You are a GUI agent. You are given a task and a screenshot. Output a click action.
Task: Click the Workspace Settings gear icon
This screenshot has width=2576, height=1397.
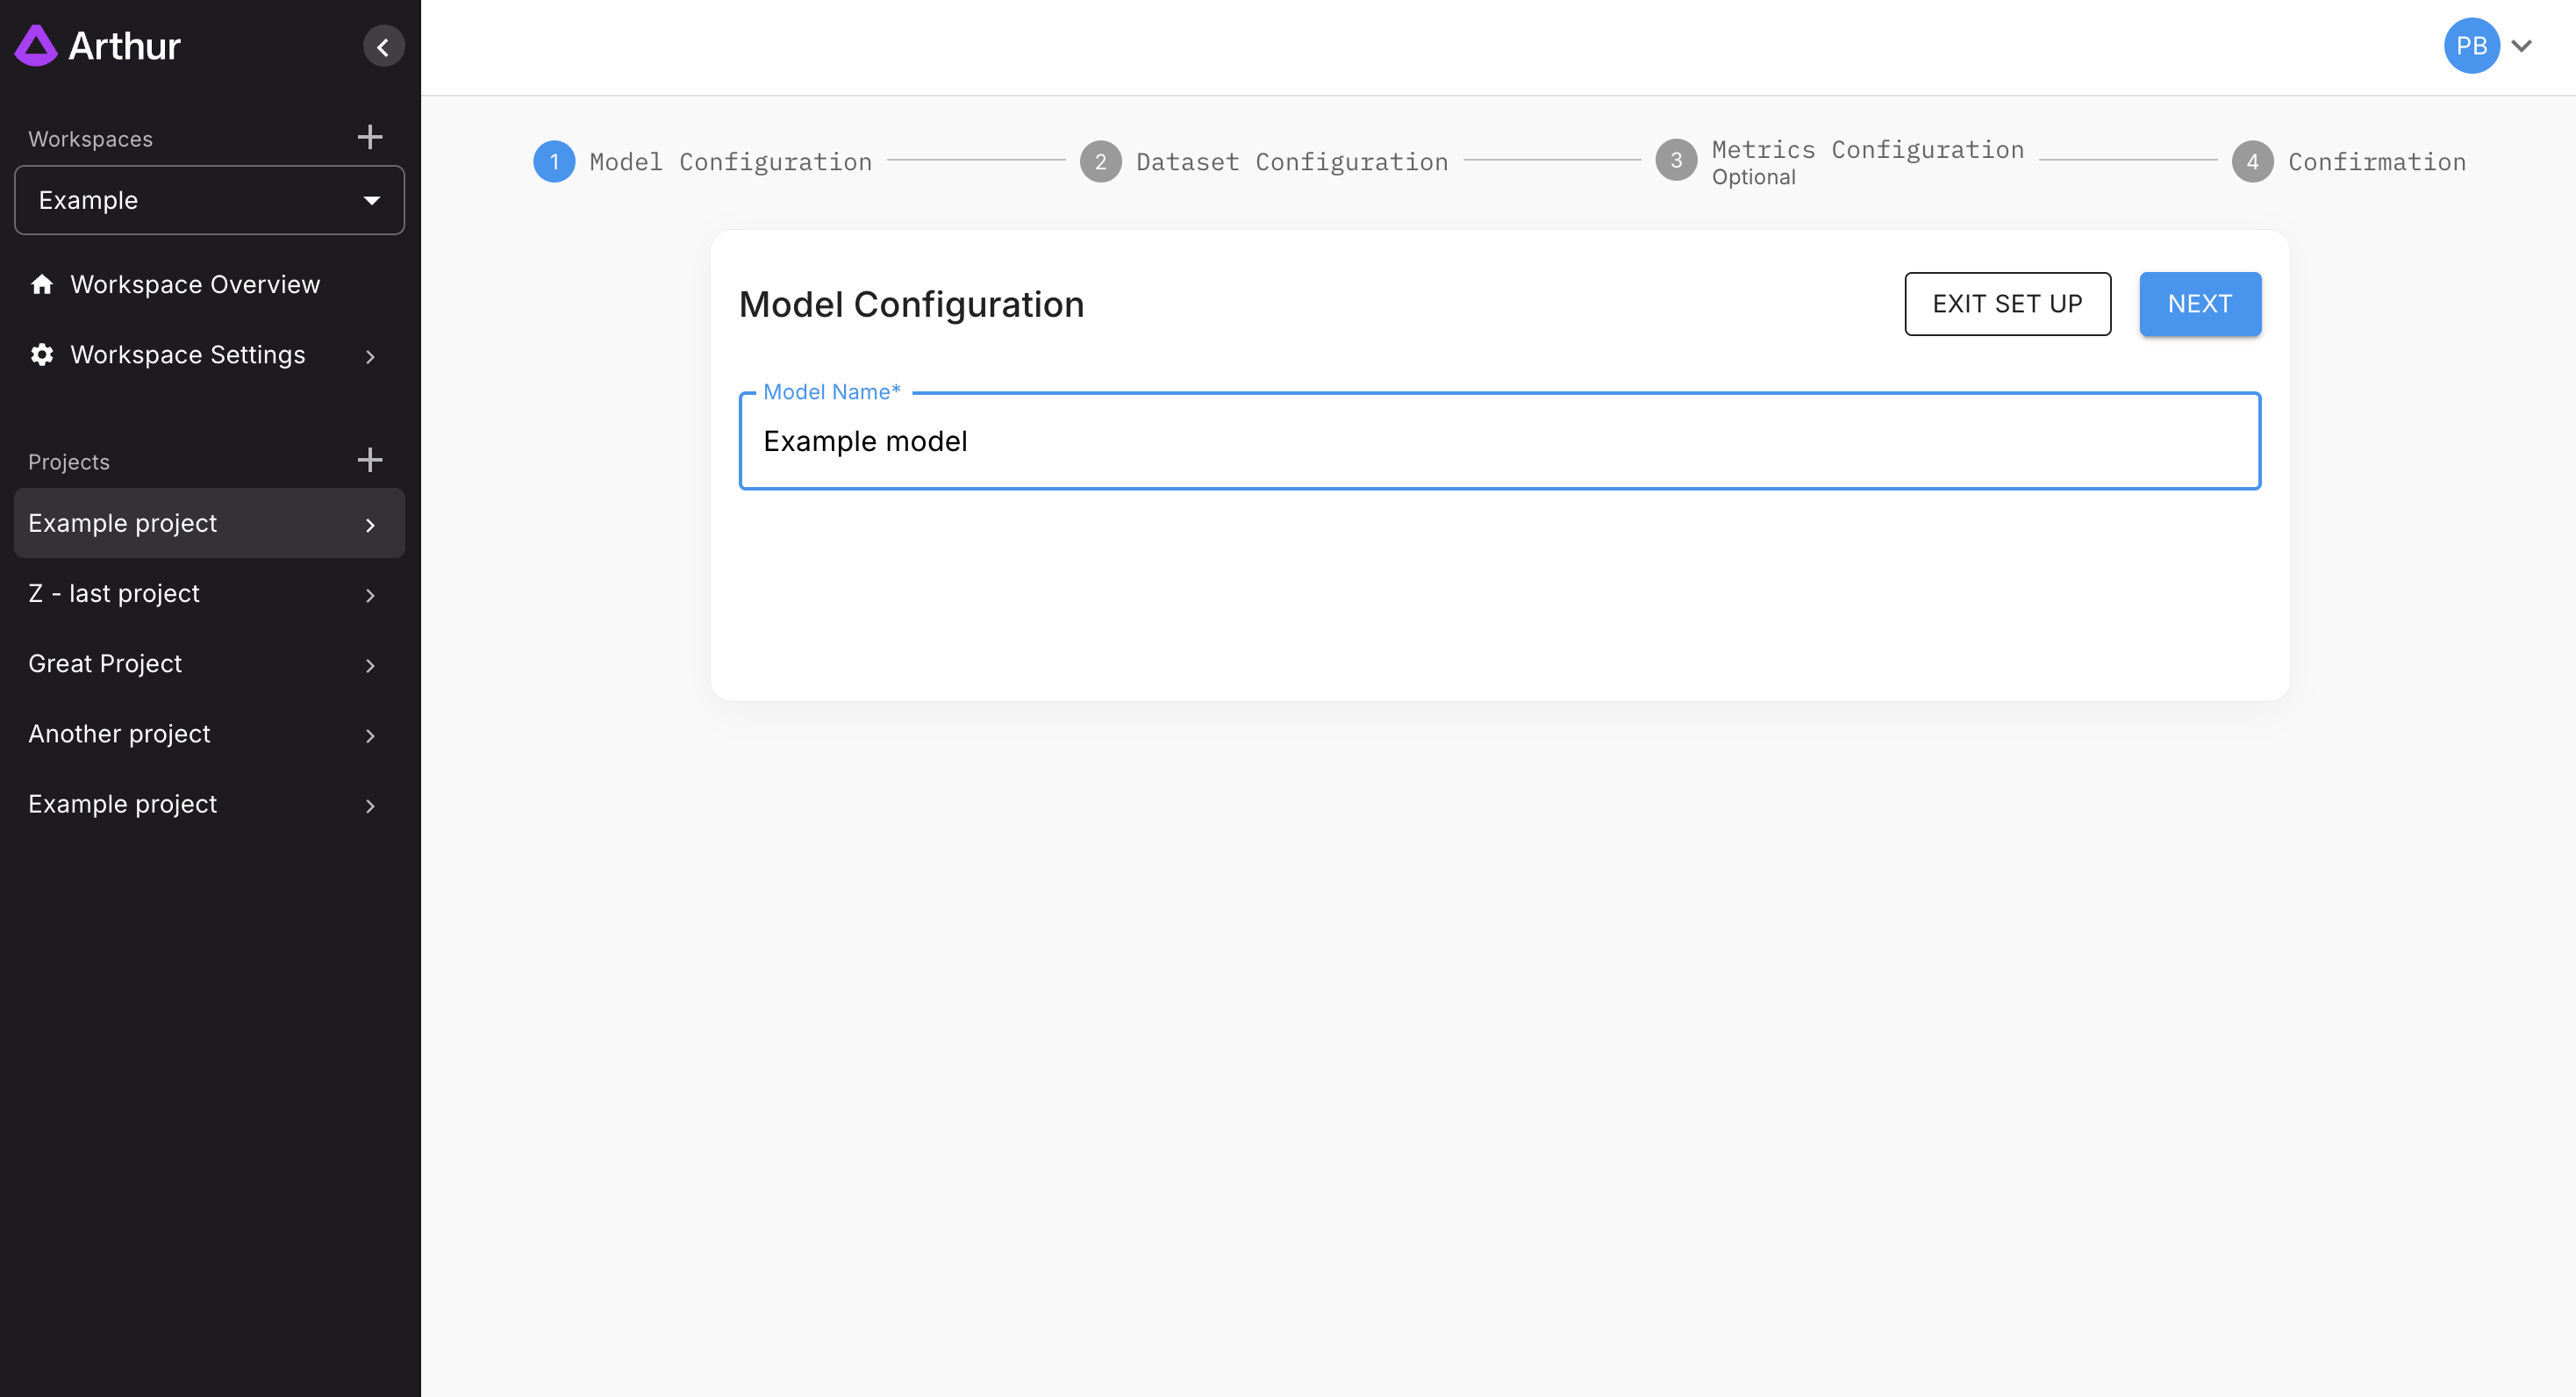point(42,355)
